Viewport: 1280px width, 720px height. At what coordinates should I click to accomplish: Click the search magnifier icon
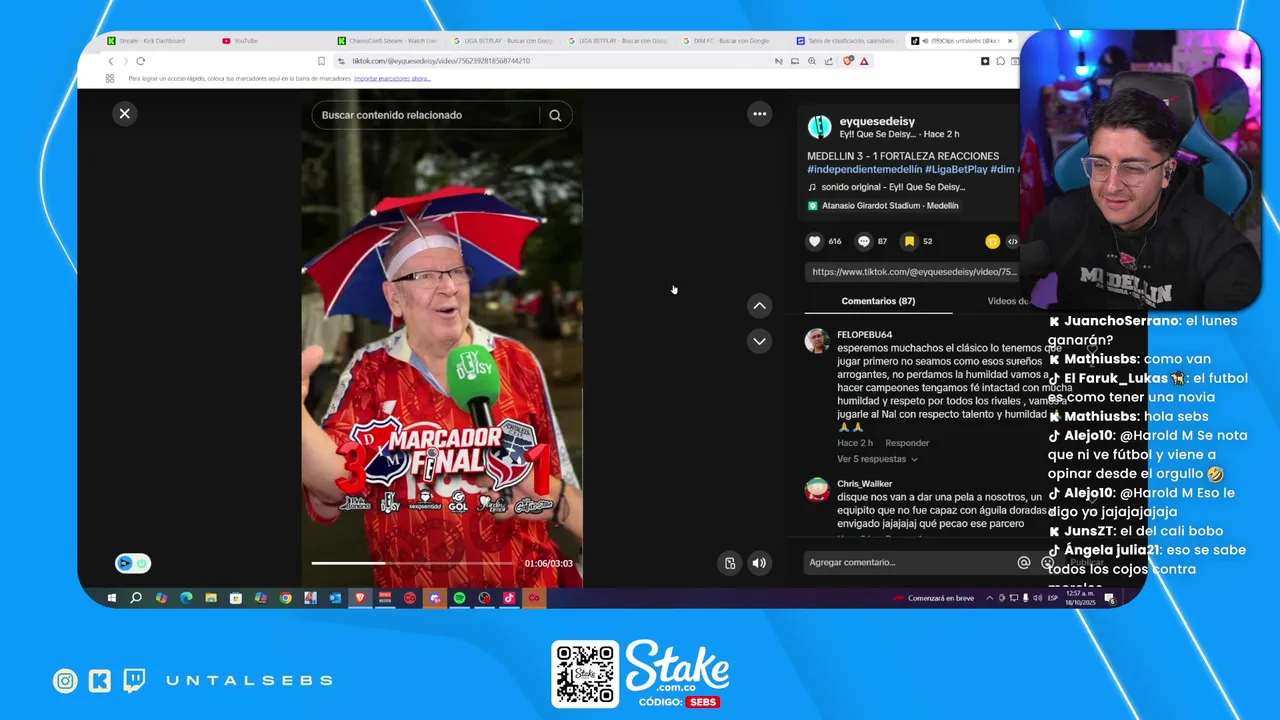(555, 115)
